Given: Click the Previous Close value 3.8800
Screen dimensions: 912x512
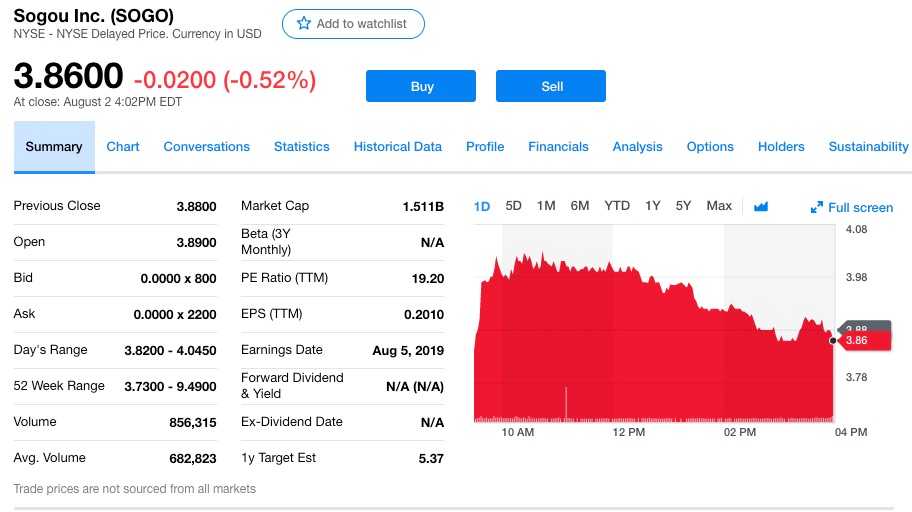Looking at the screenshot, I should pyautogui.click(x=197, y=207).
